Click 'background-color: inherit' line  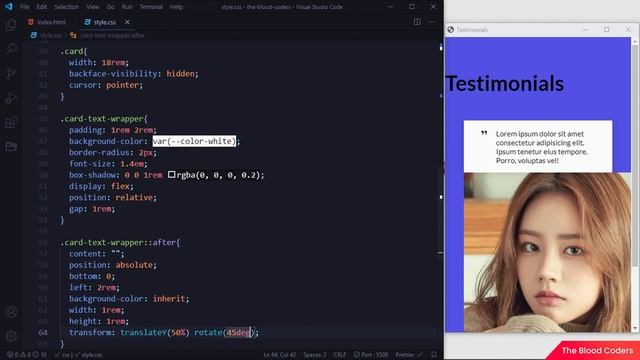[129, 299]
